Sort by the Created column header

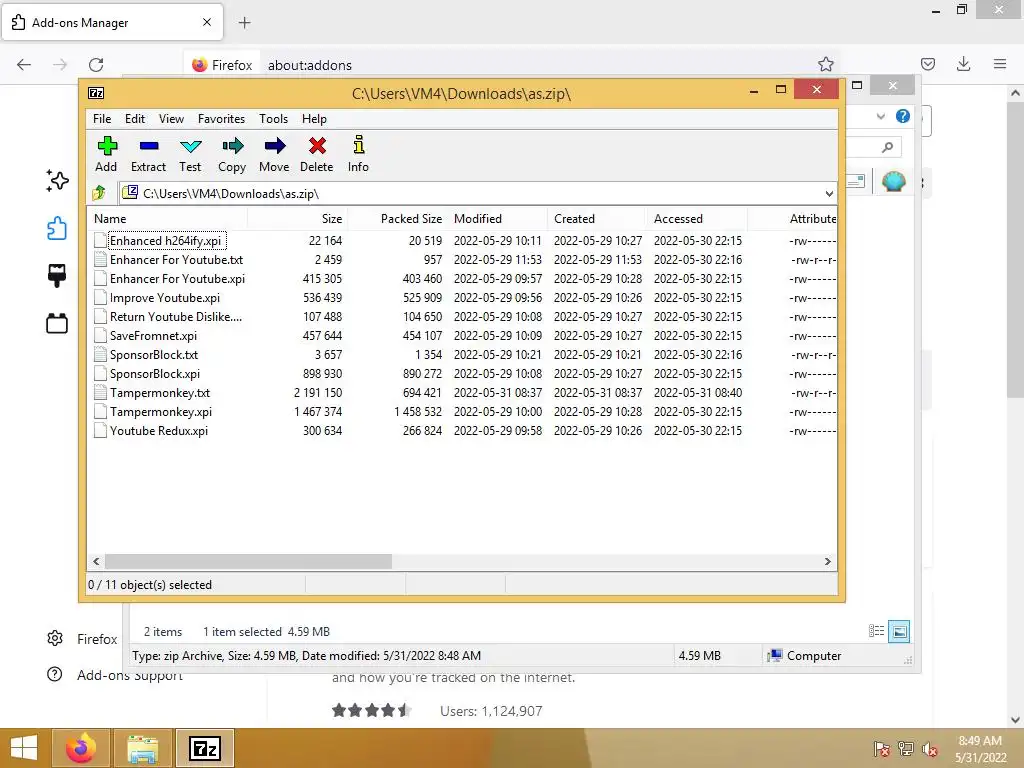click(597, 219)
